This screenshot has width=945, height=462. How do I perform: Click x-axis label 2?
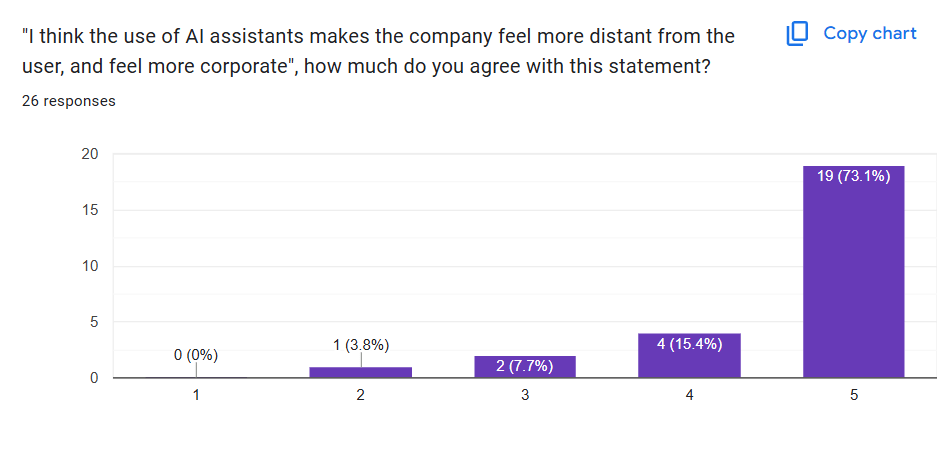(361, 395)
